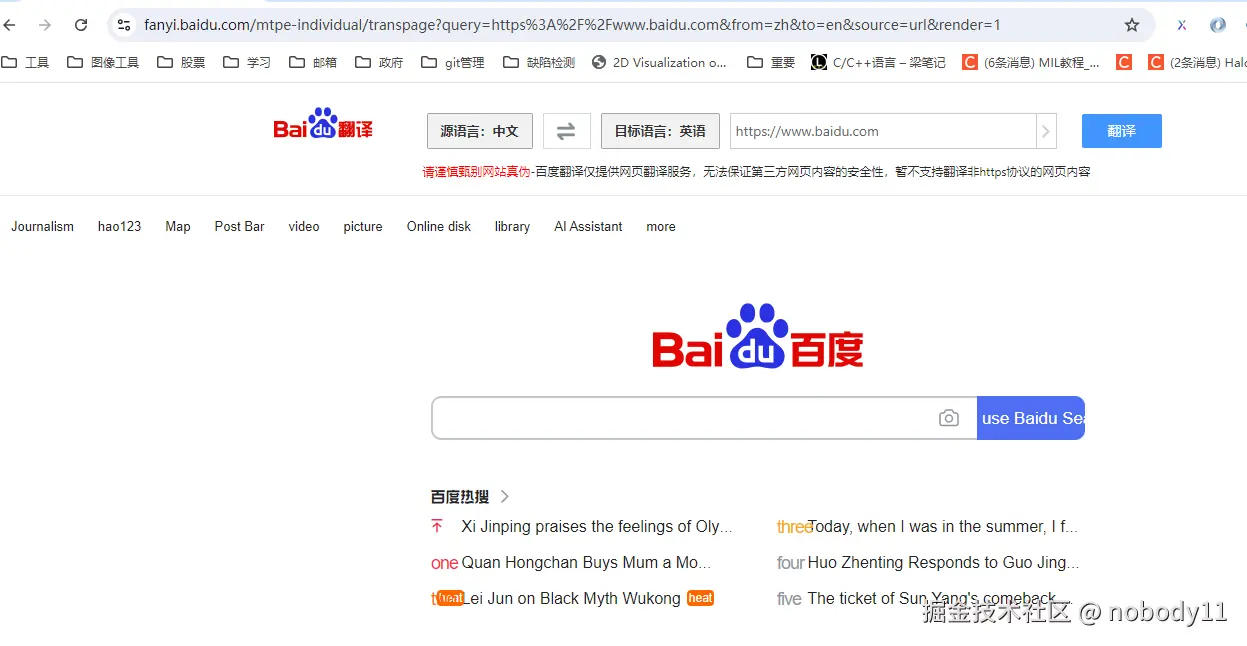Open Today, when I was in summer headline
The width and height of the screenshot is (1247, 646).
pos(943,526)
